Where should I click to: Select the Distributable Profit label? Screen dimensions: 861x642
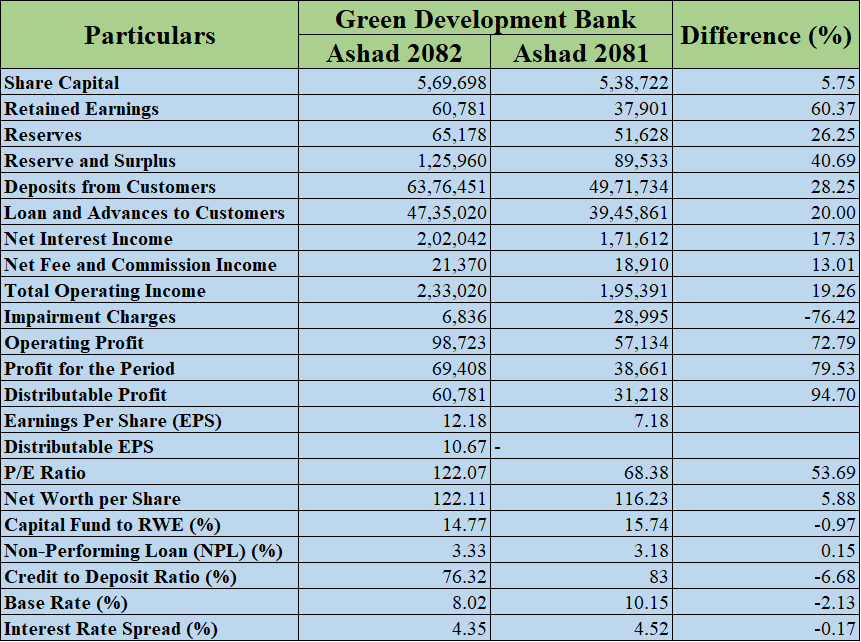click(x=86, y=395)
